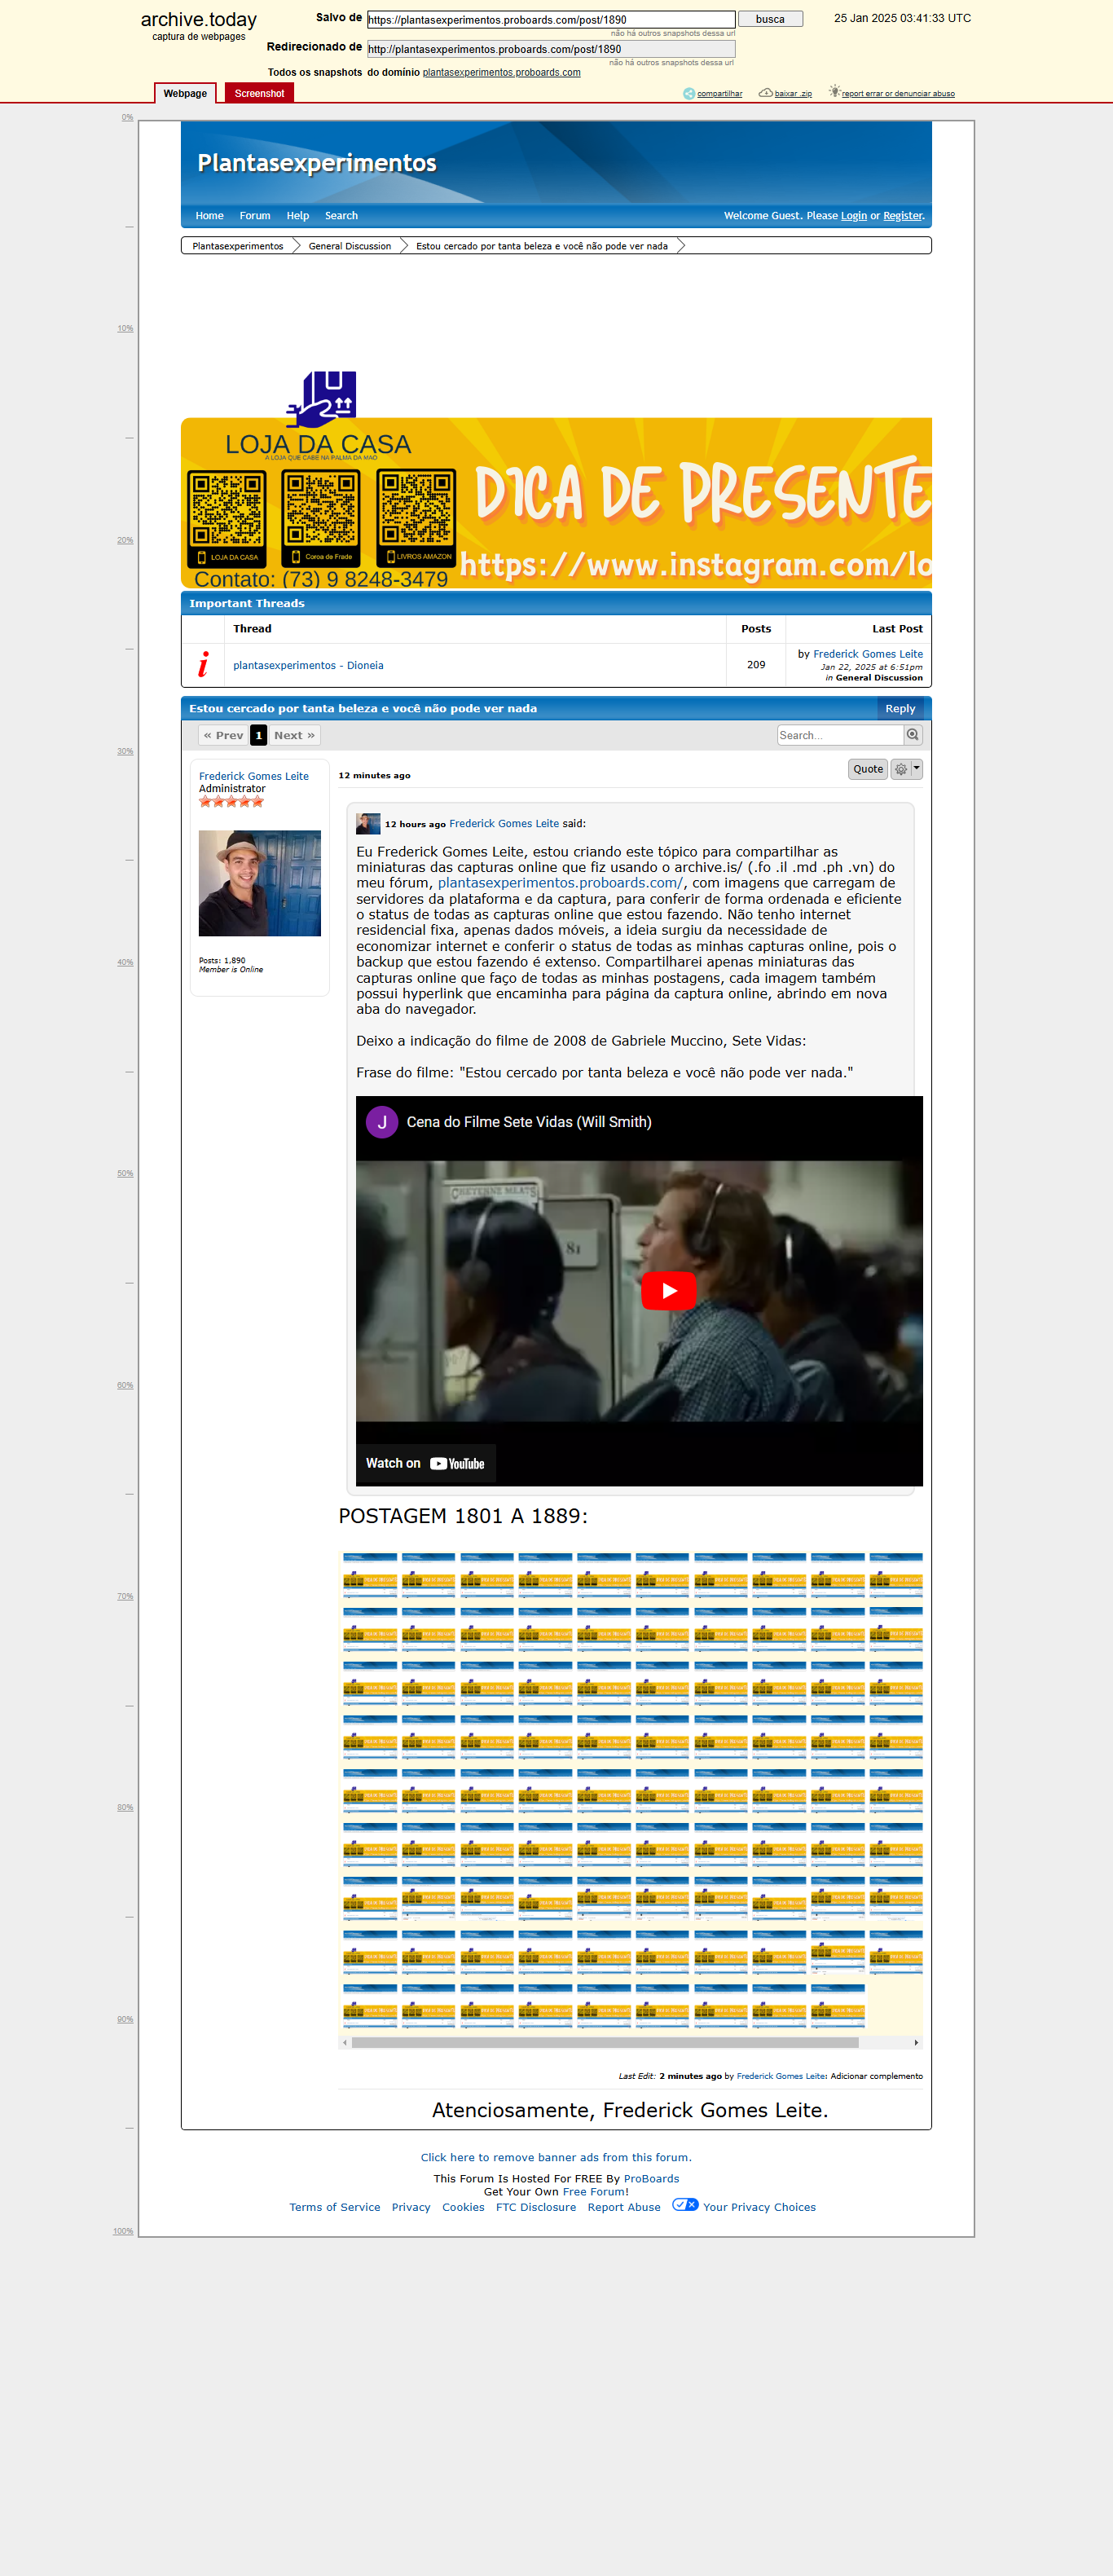Click the Login link
This screenshot has width=1113, height=2576.
(854, 216)
